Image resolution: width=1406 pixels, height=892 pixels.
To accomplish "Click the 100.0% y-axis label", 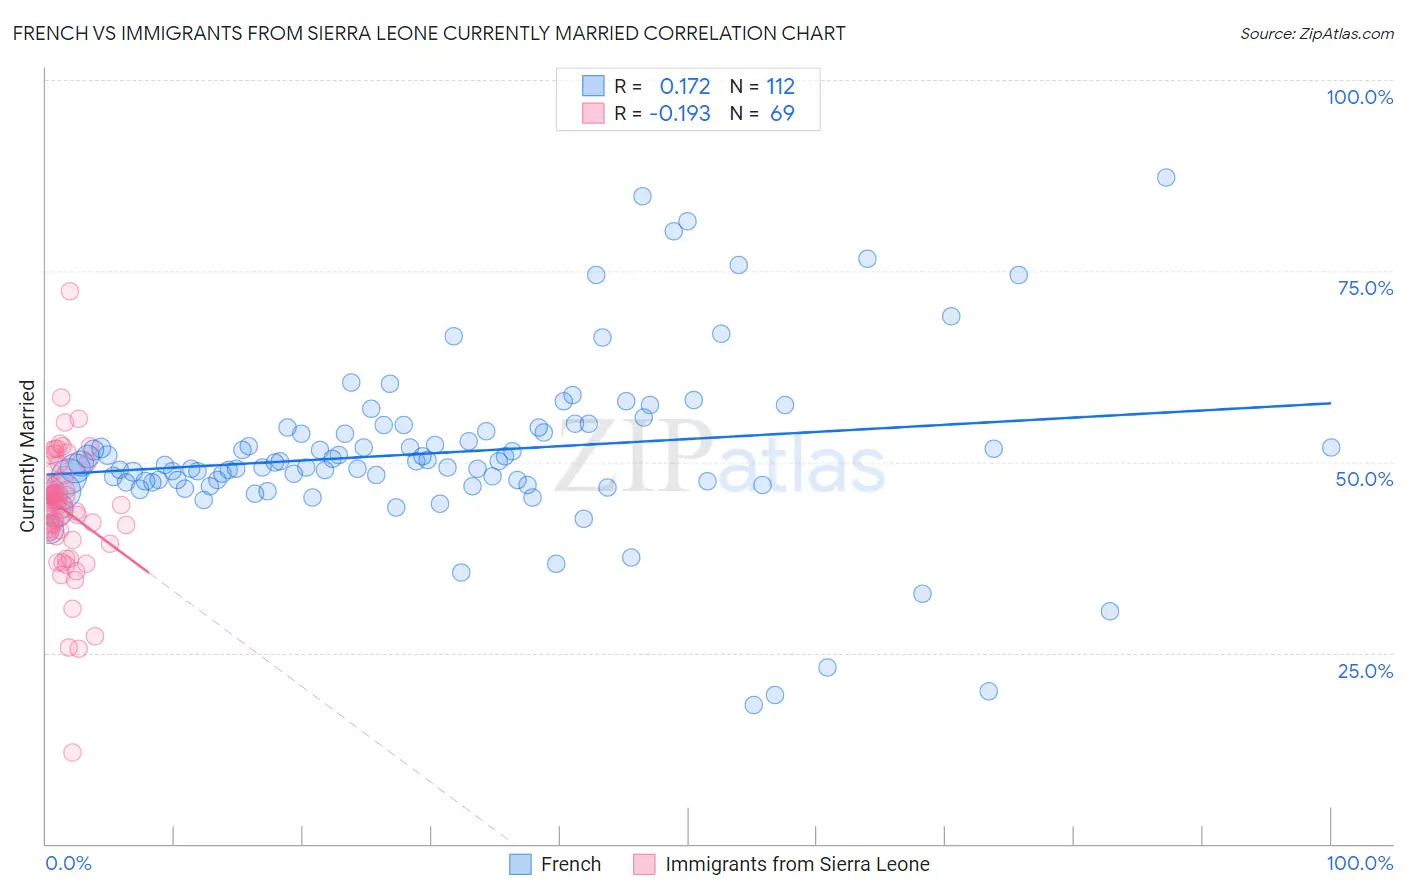I will (1360, 97).
